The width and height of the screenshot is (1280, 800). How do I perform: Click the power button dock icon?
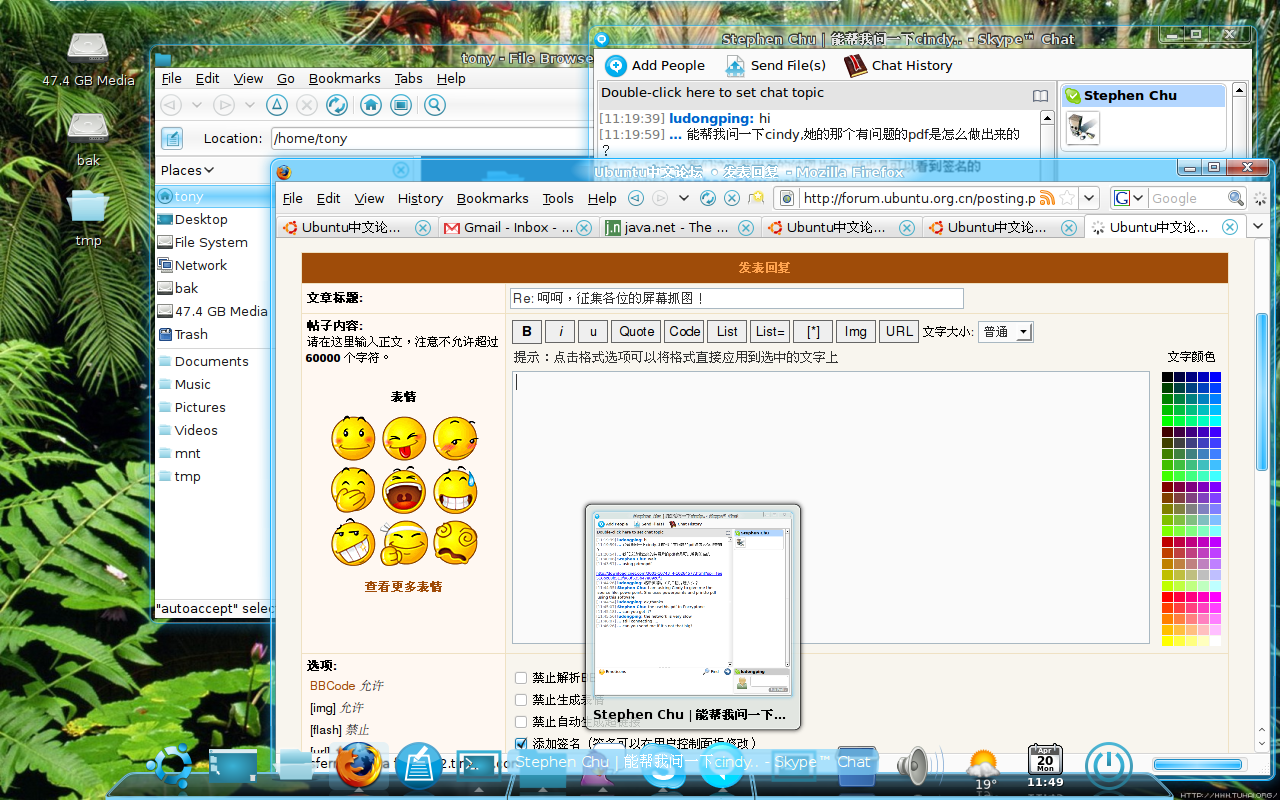click(1108, 765)
